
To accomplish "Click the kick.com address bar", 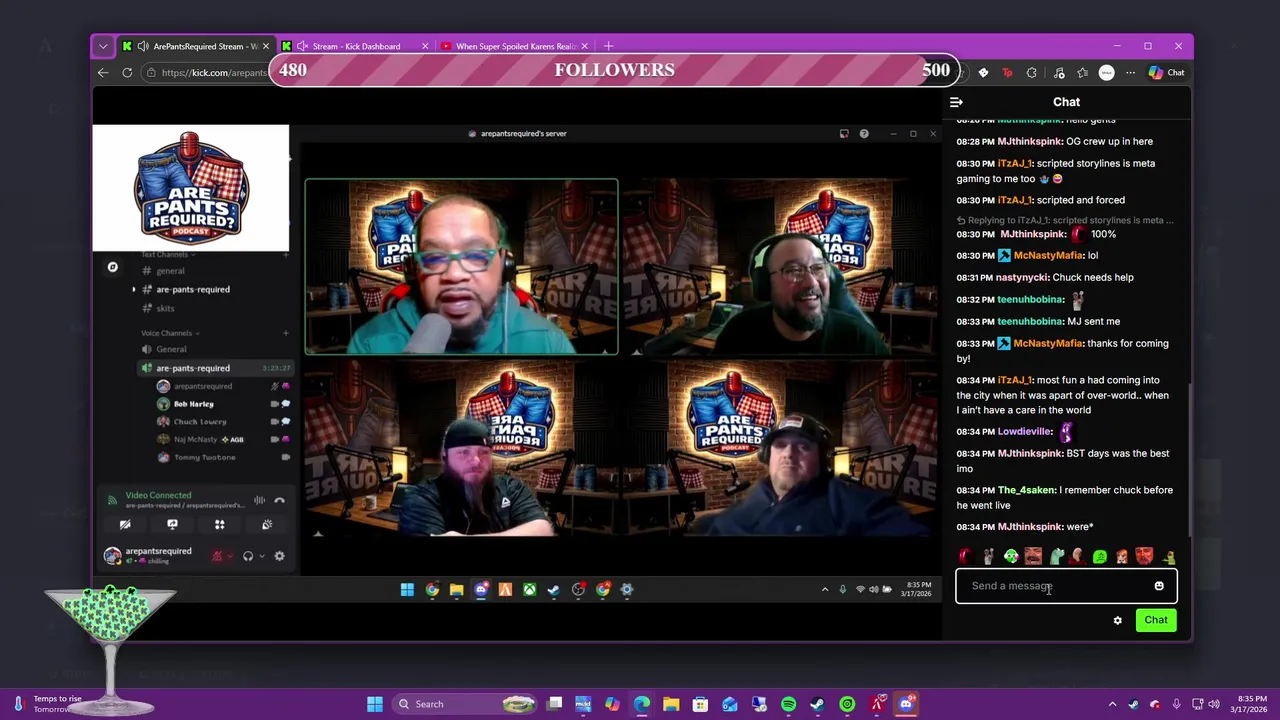I will click(205, 72).
